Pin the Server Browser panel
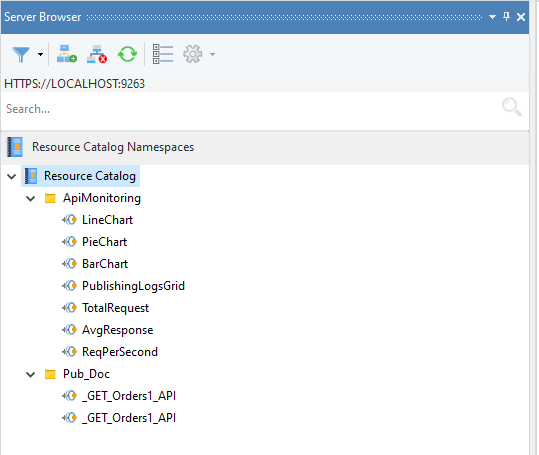Screen dimensions: 539x455 506,16
